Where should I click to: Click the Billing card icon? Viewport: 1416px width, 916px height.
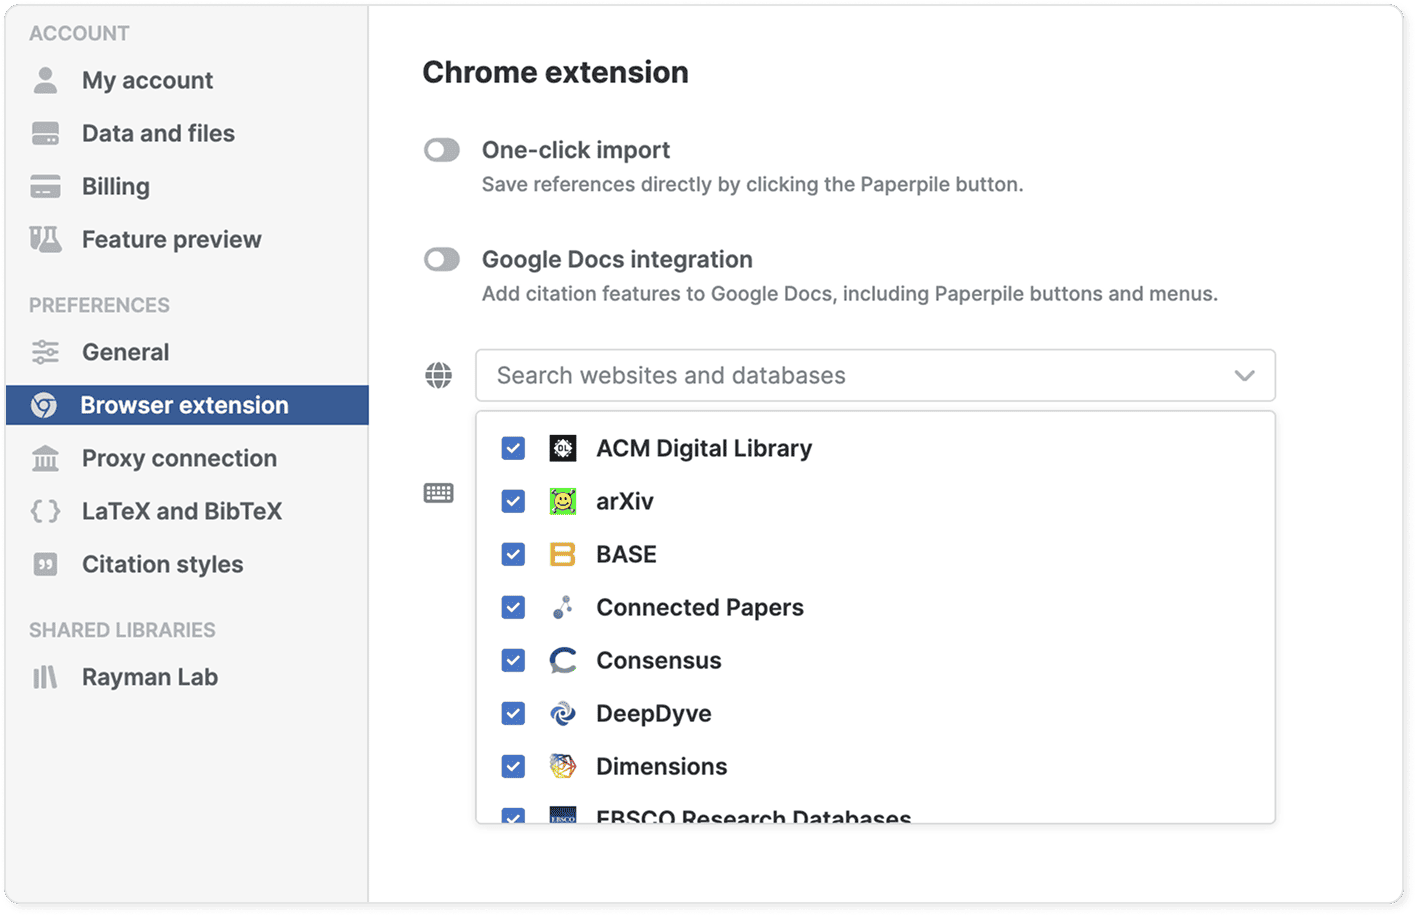pos(45,186)
